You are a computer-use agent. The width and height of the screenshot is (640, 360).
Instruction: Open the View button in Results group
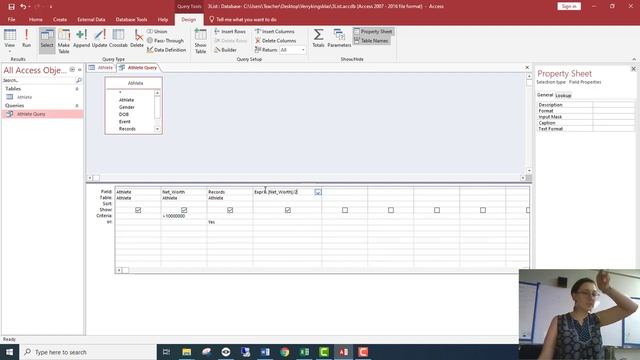[10, 40]
